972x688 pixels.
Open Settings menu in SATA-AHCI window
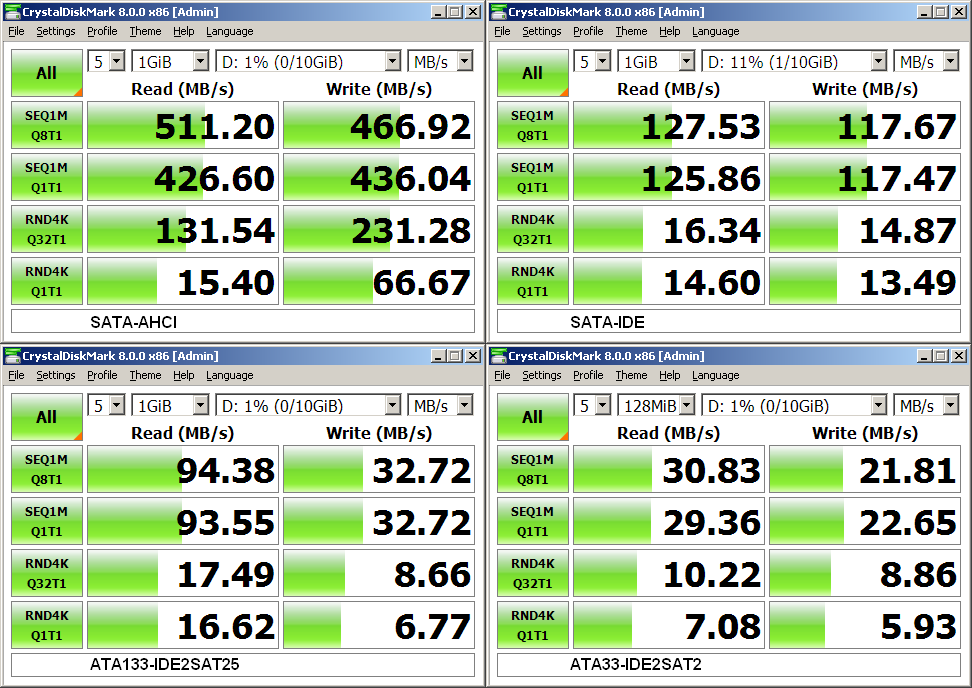pyautogui.click(x=56, y=31)
